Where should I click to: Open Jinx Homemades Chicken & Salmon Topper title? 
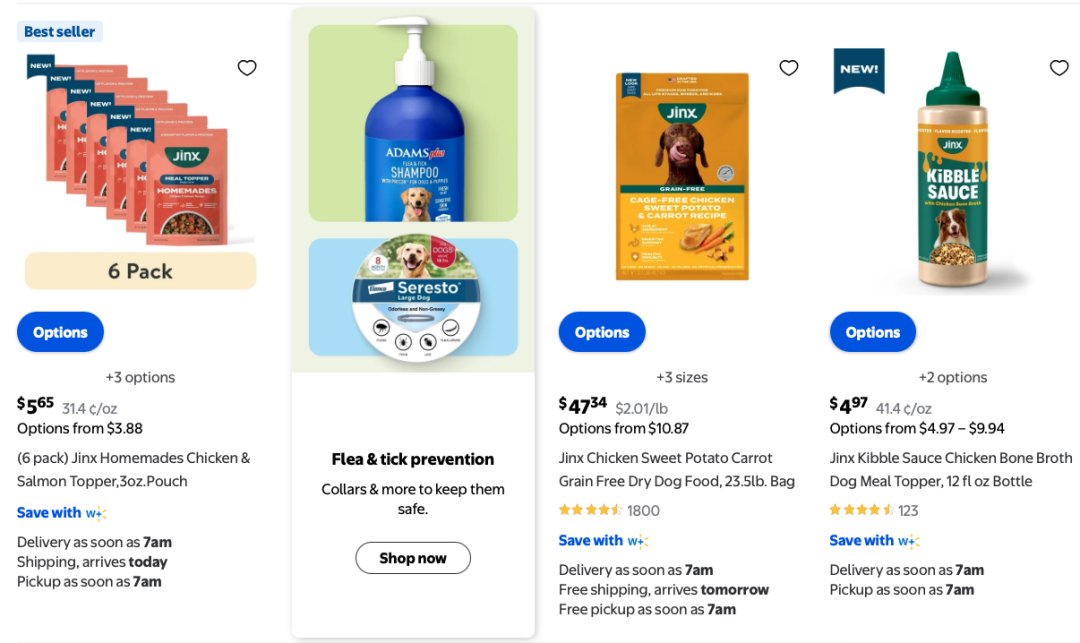click(x=134, y=469)
